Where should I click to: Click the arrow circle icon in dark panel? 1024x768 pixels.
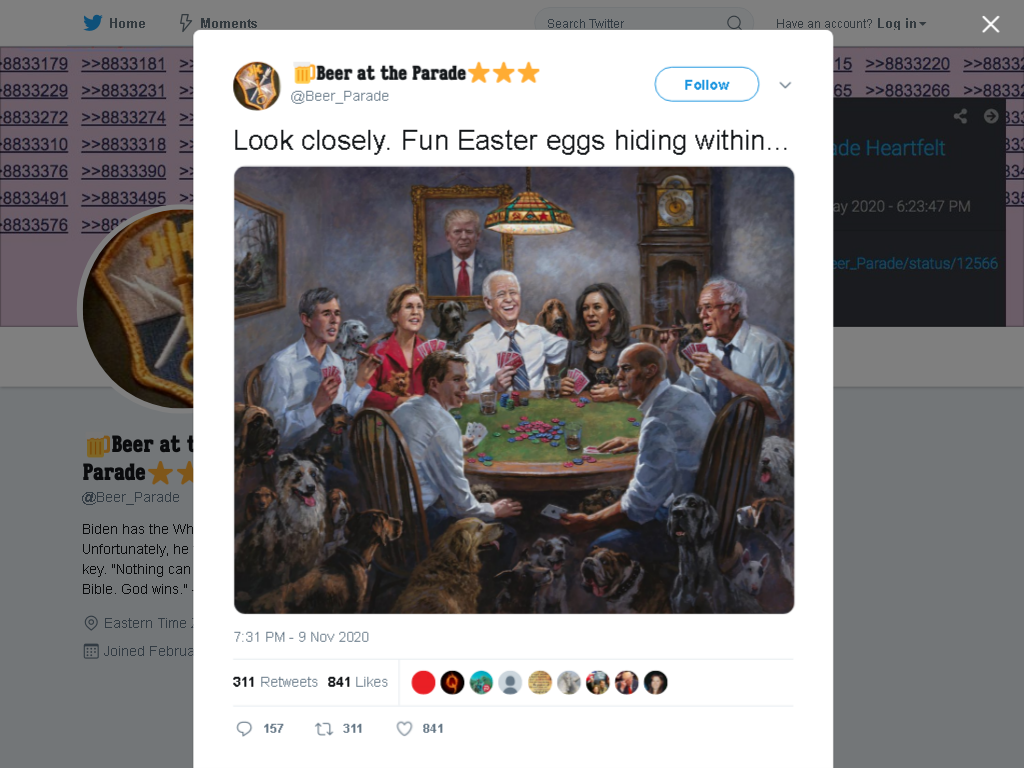(x=991, y=116)
